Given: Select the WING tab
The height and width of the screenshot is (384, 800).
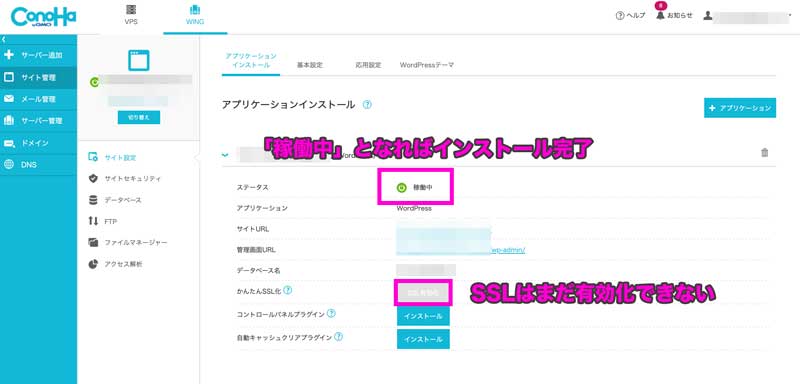Looking at the screenshot, I should [x=195, y=15].
